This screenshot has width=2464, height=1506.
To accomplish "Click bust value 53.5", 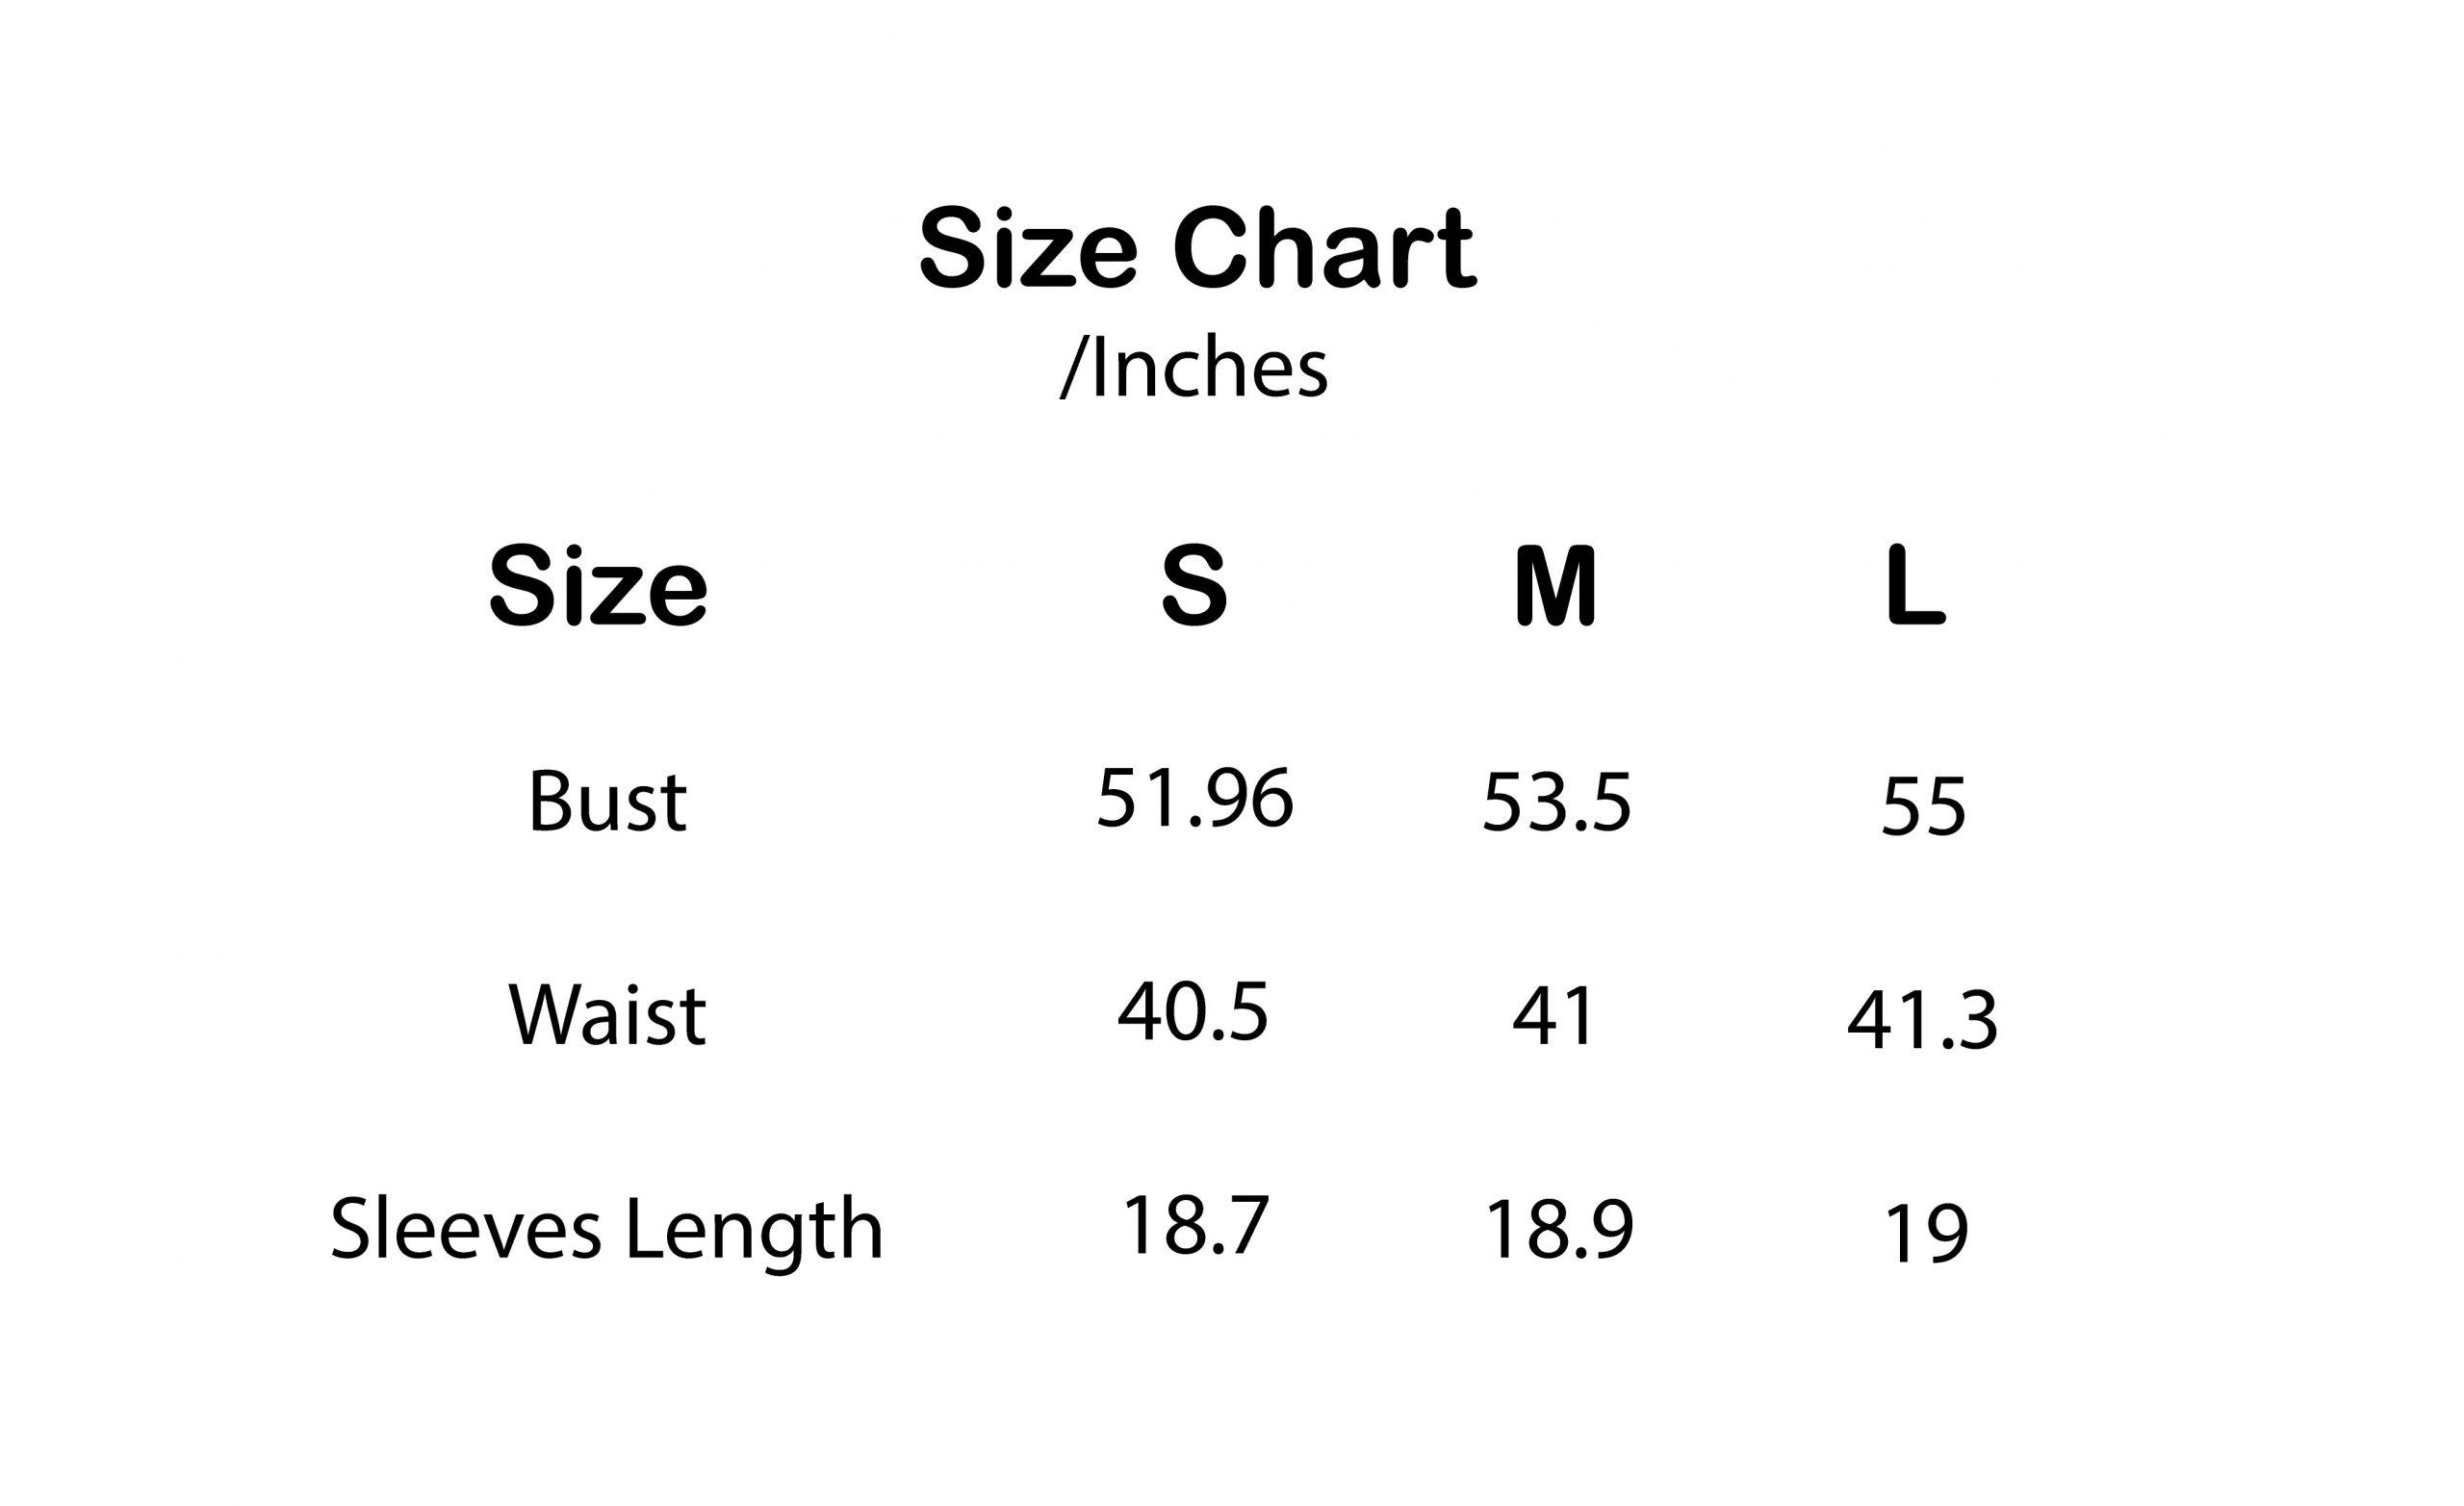I will [x=1556, y=802].
